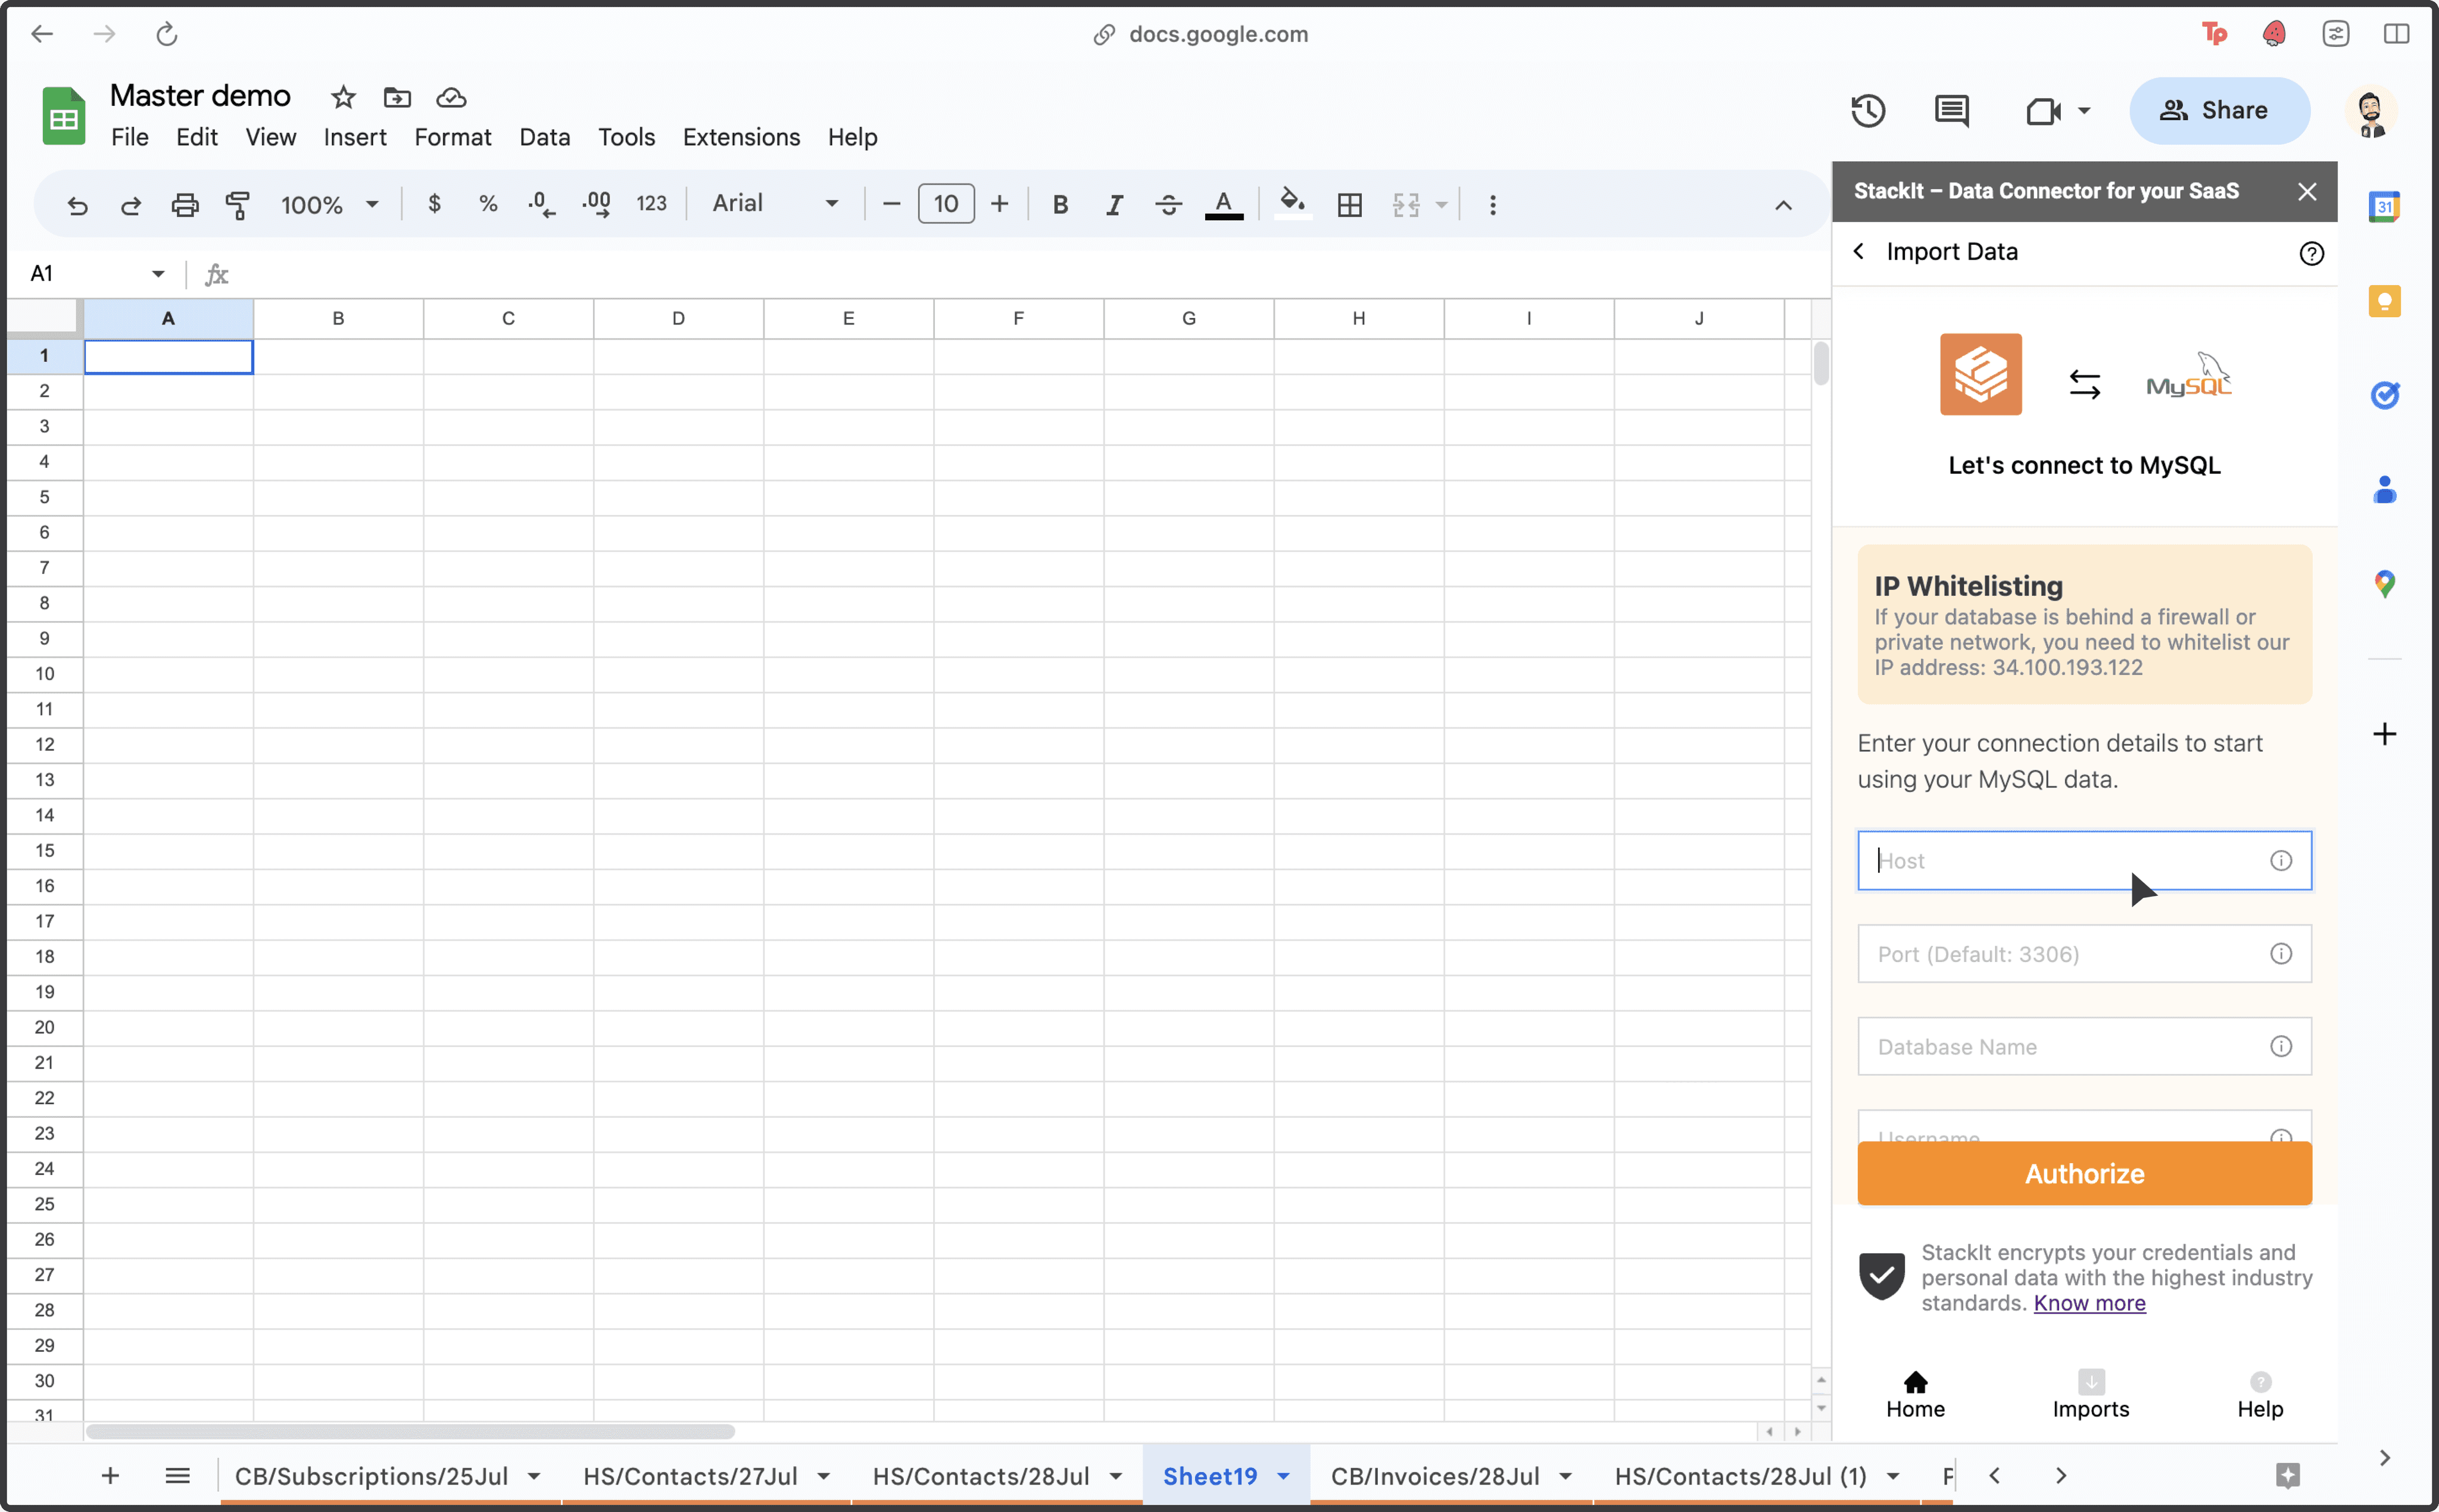Screen dimensions: 2439x1512
Task: Switch to CB/Invoices/28Jul sheet tab
Action: coord(1434,1476)
